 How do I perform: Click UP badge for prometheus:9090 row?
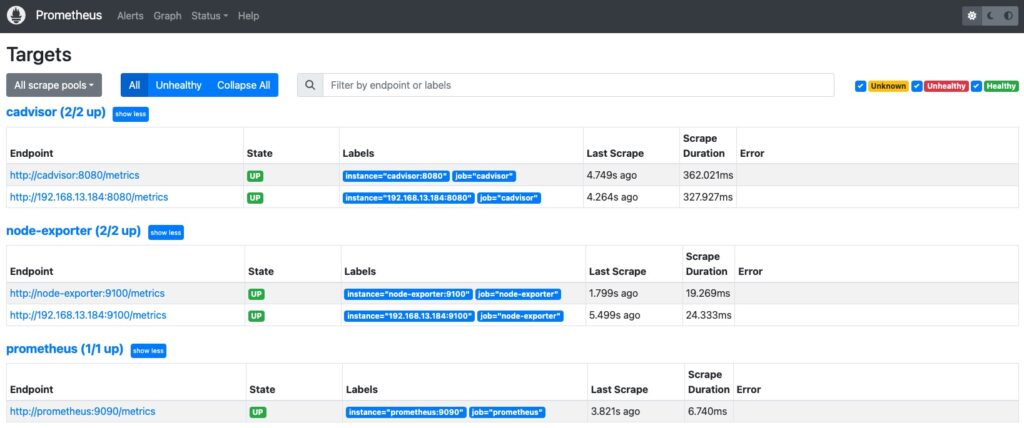pyautogui.click(x=258, y=412)
